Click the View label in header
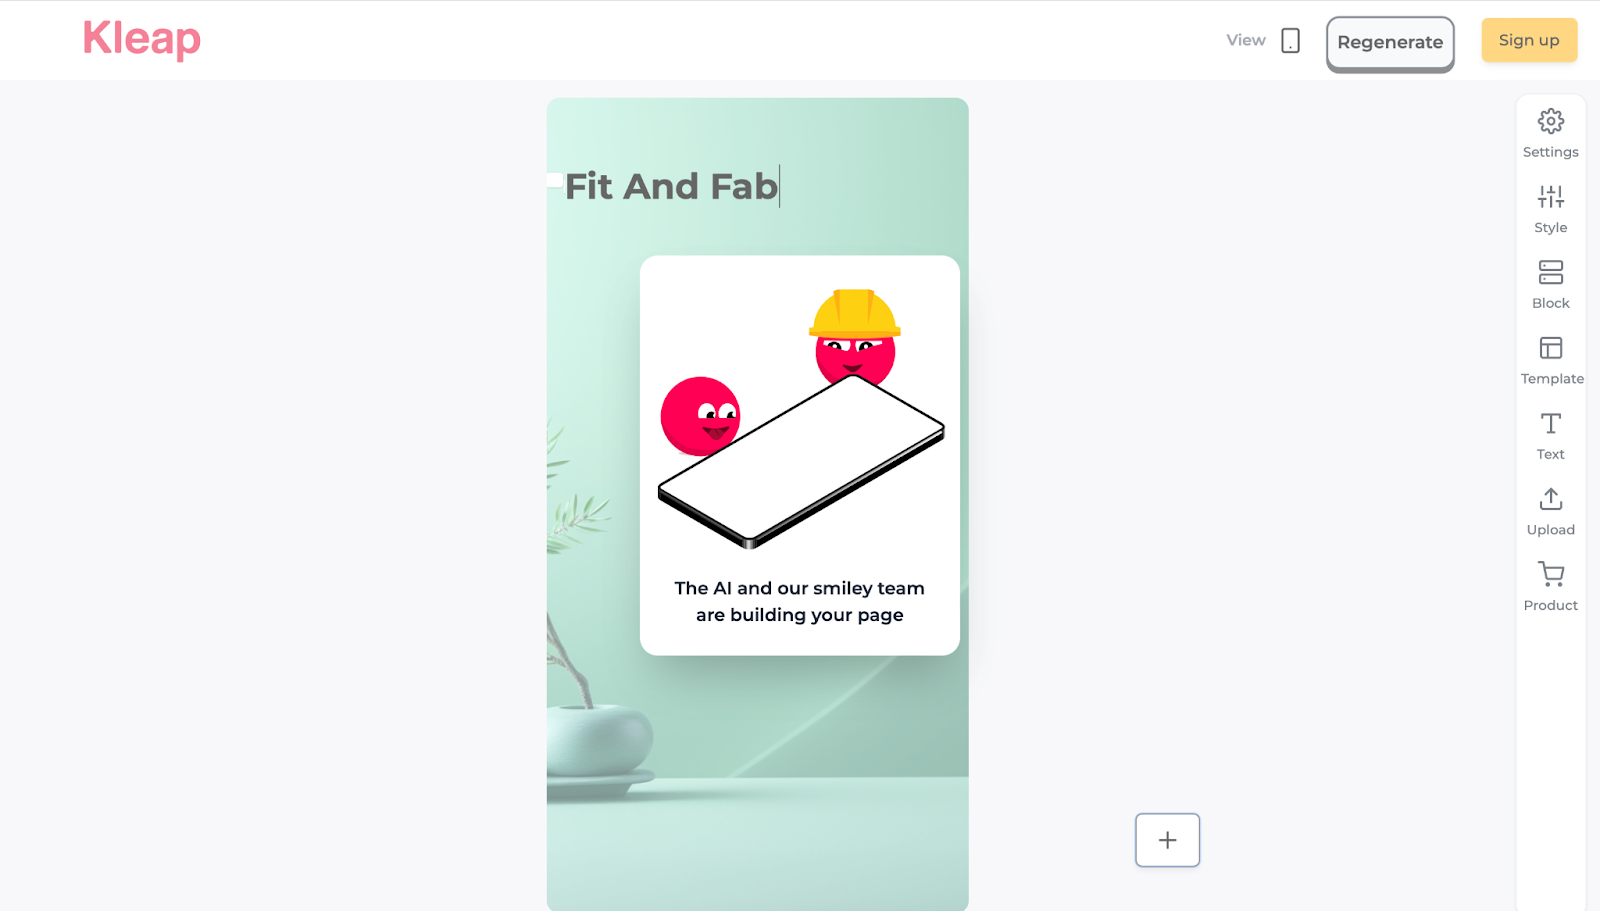The height and width of the screenshot is (911, 1600). (1246, 40)
